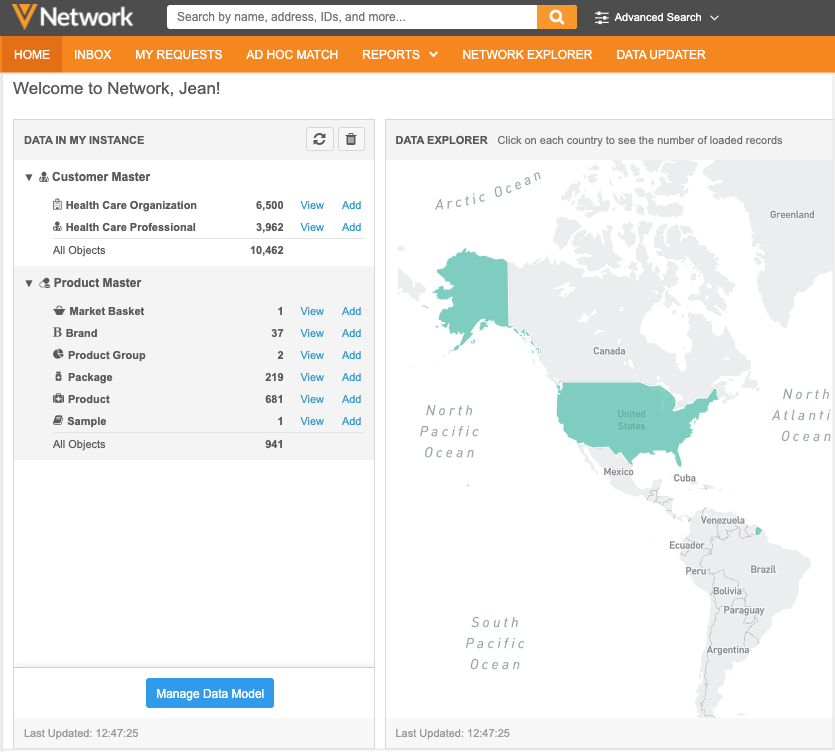Click the Brand B icon
The height and width of the screenshot is (752, 835).
57,333
